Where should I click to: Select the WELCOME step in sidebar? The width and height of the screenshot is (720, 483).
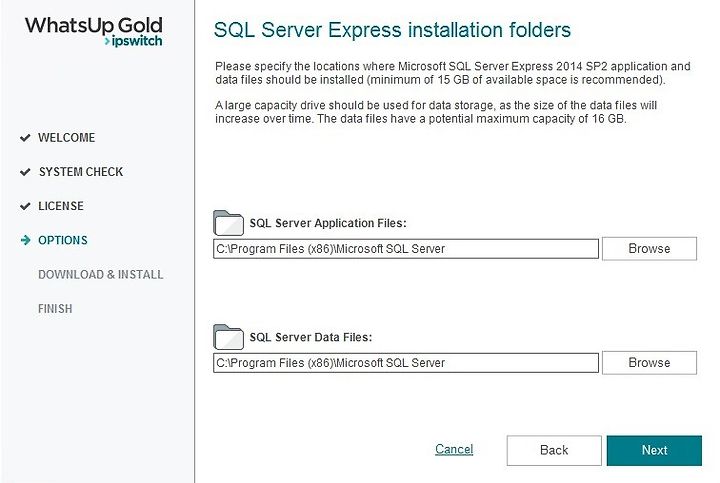tap(67, 138)
